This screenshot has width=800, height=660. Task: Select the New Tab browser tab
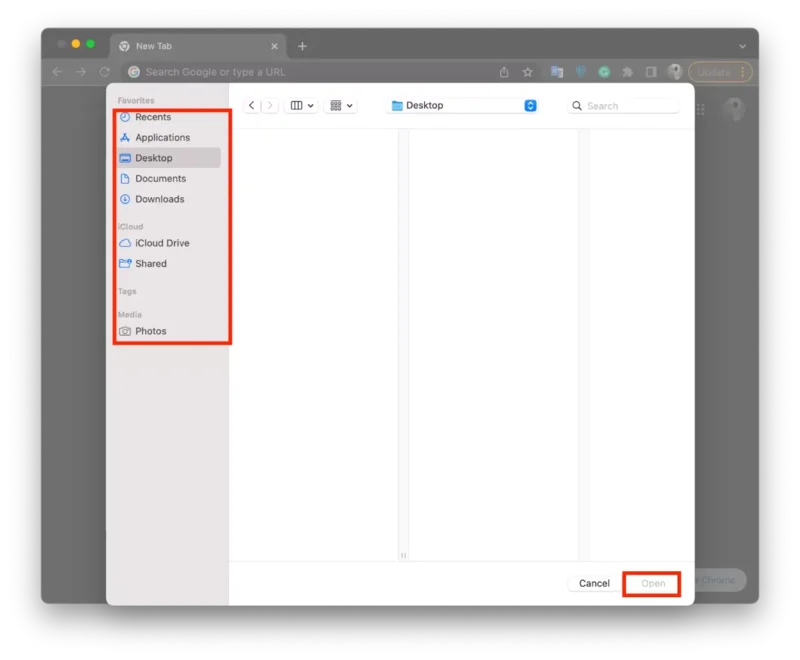(x=198, y=46)
